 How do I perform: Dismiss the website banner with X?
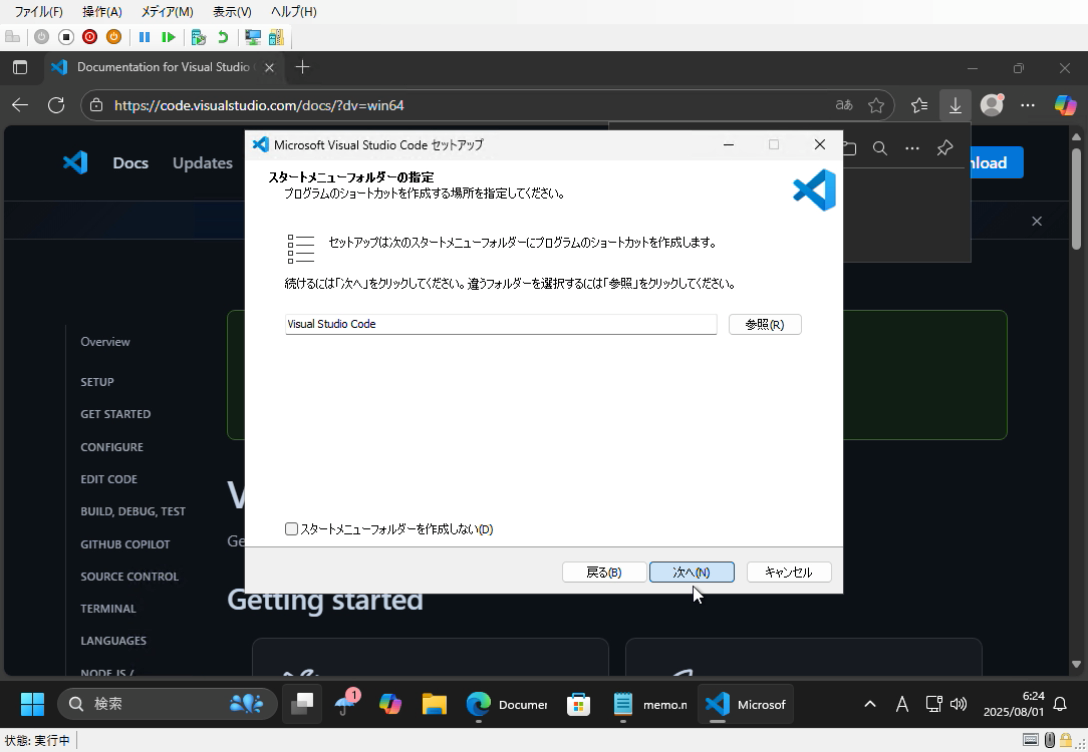(1037, 221)
